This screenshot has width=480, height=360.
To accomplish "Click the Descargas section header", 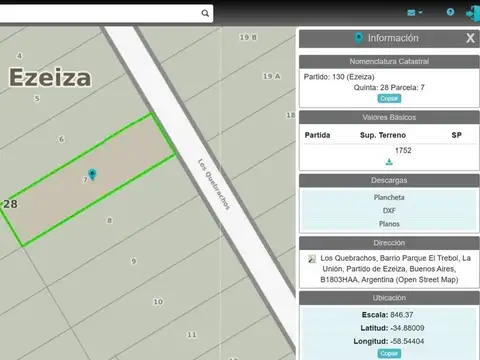I will pyautogui.click(x=389, y=180).
